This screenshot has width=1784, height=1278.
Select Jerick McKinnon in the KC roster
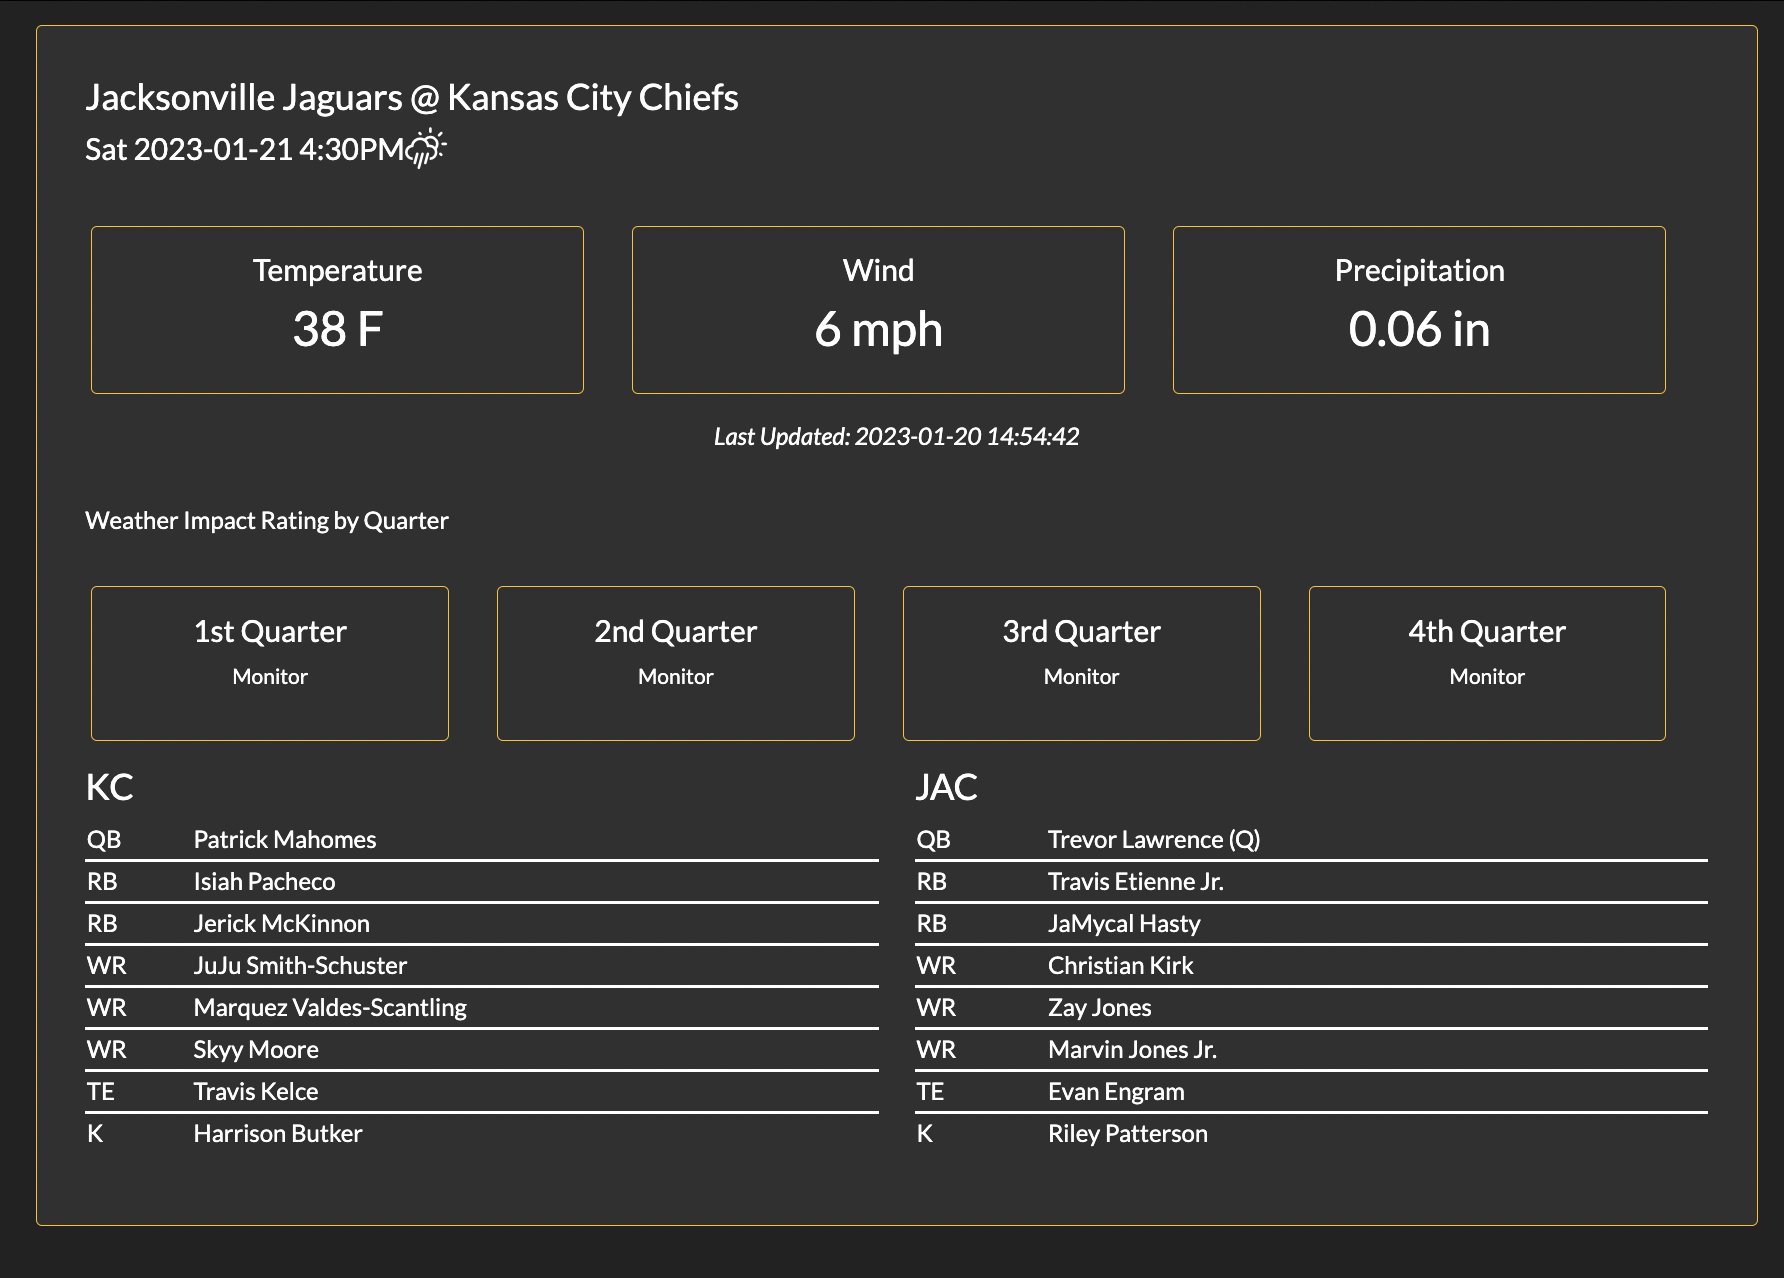[281, 923]
